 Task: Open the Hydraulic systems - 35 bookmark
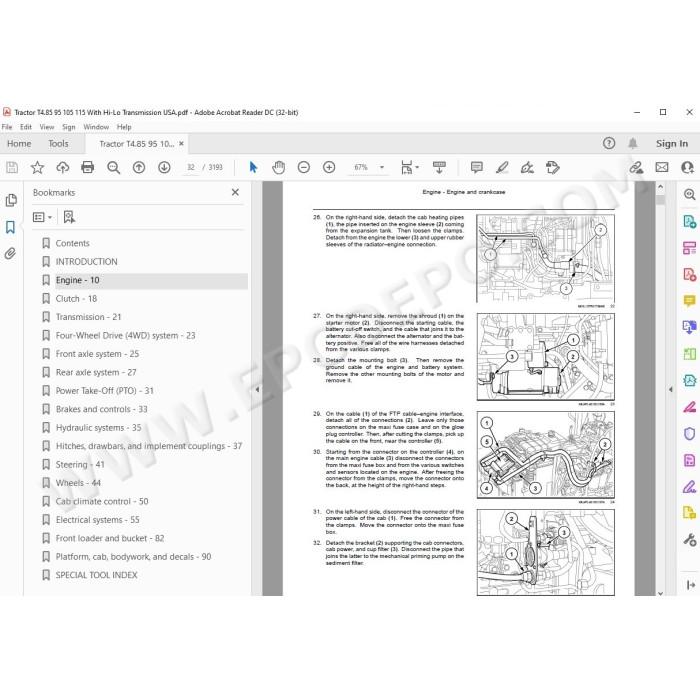point(98,428)
